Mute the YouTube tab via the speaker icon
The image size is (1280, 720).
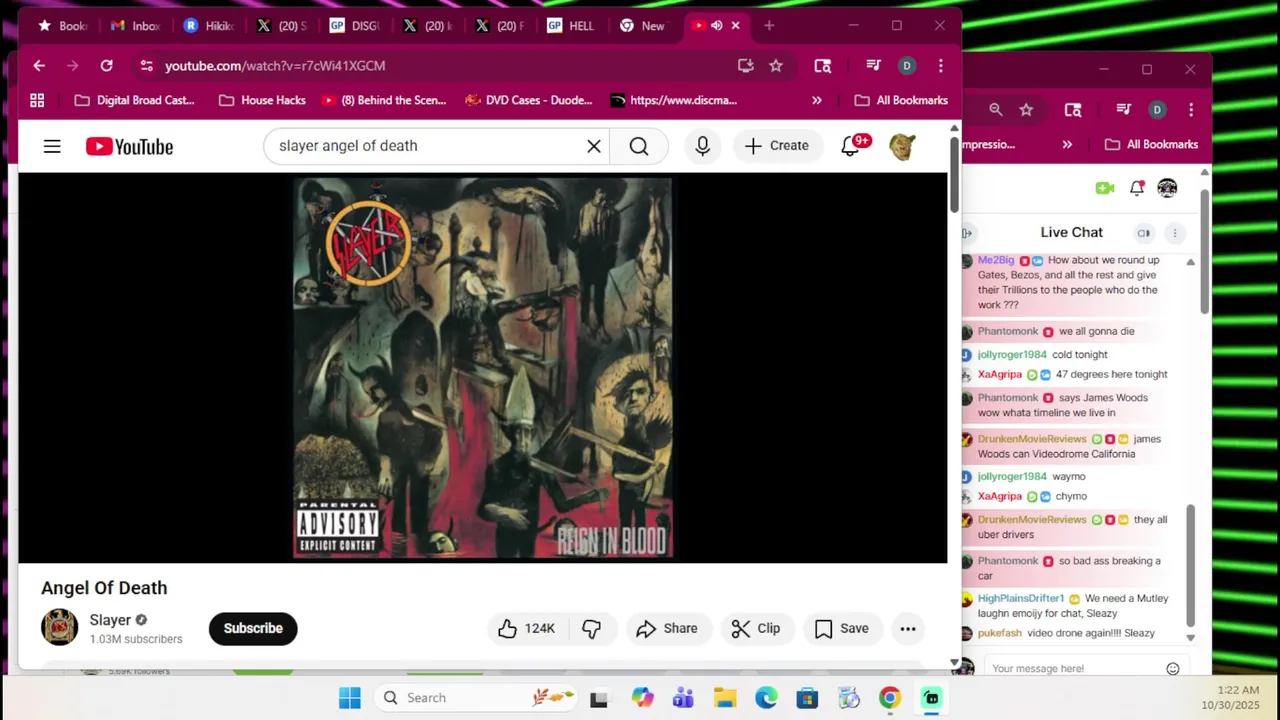[716, 26]
